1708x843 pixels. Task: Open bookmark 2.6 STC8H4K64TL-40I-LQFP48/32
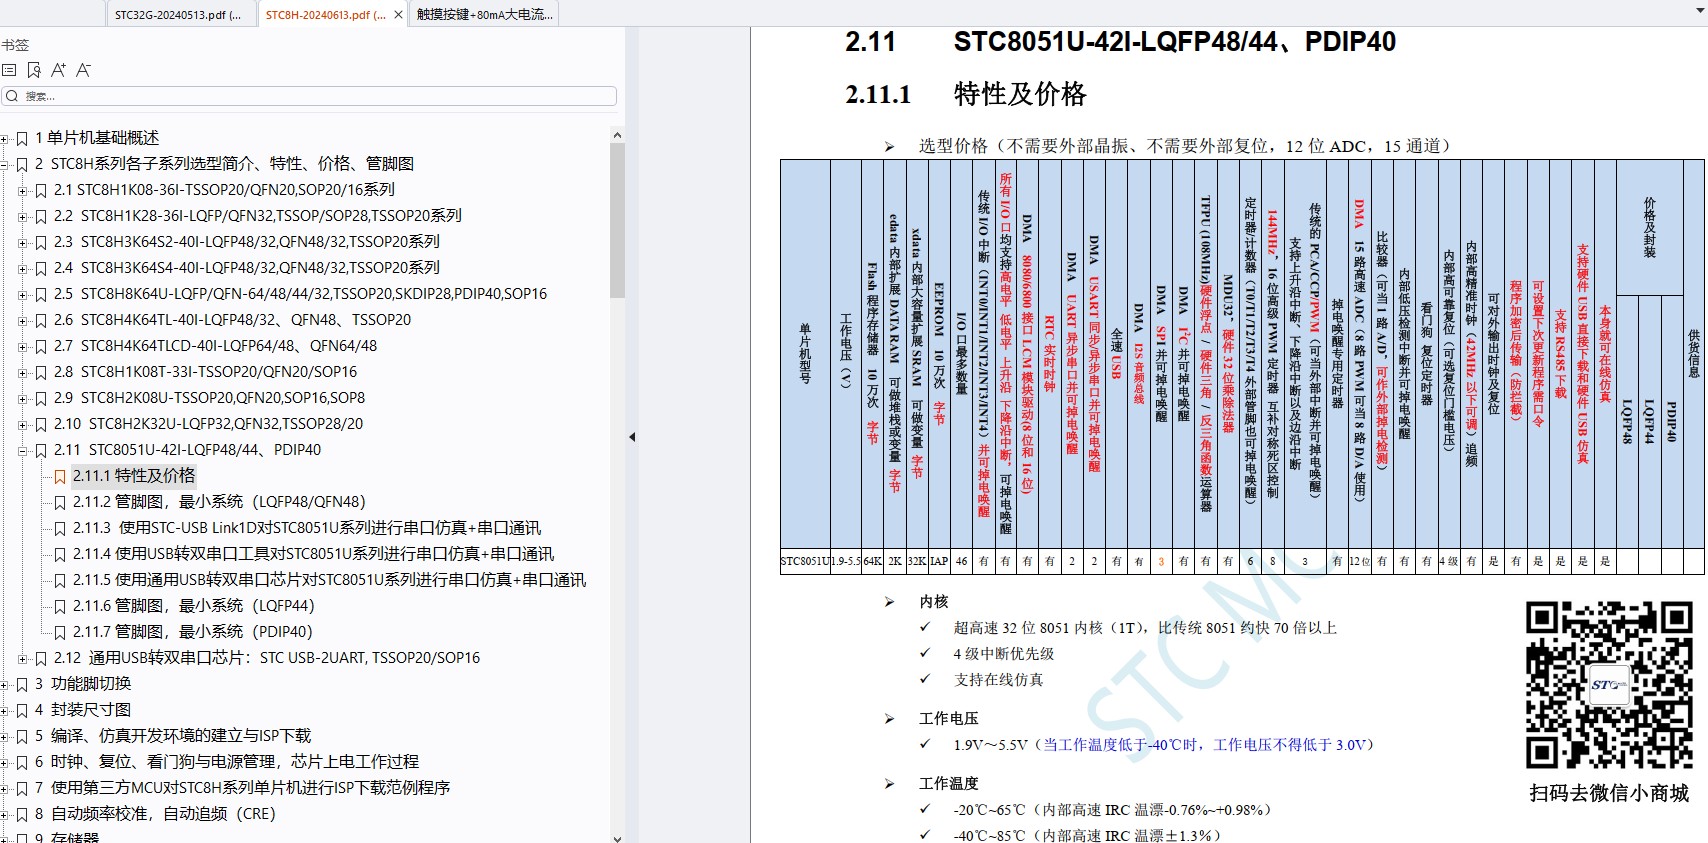[232, 320]
